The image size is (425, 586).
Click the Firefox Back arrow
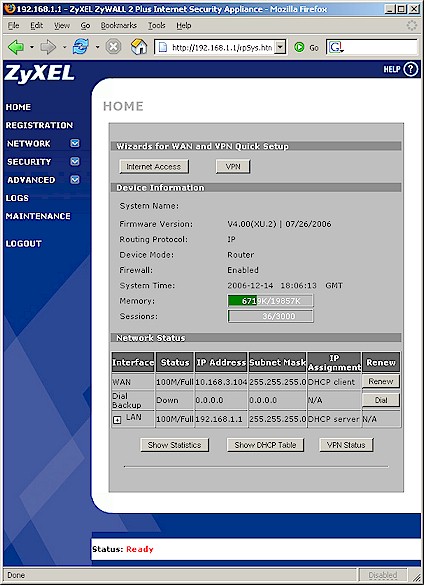pyautogui.click(x=16, y=47)
